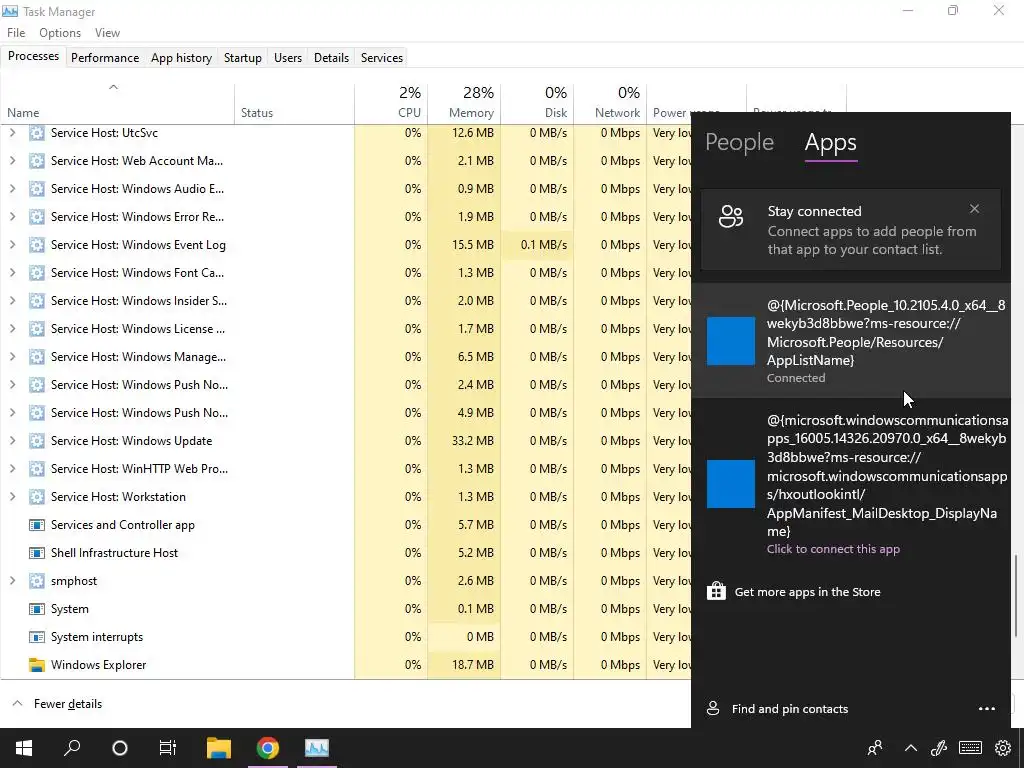Viewport: 1024px width, 768px height.
Task: Sort processes by CPU column
Action: [x=391, y=103]
